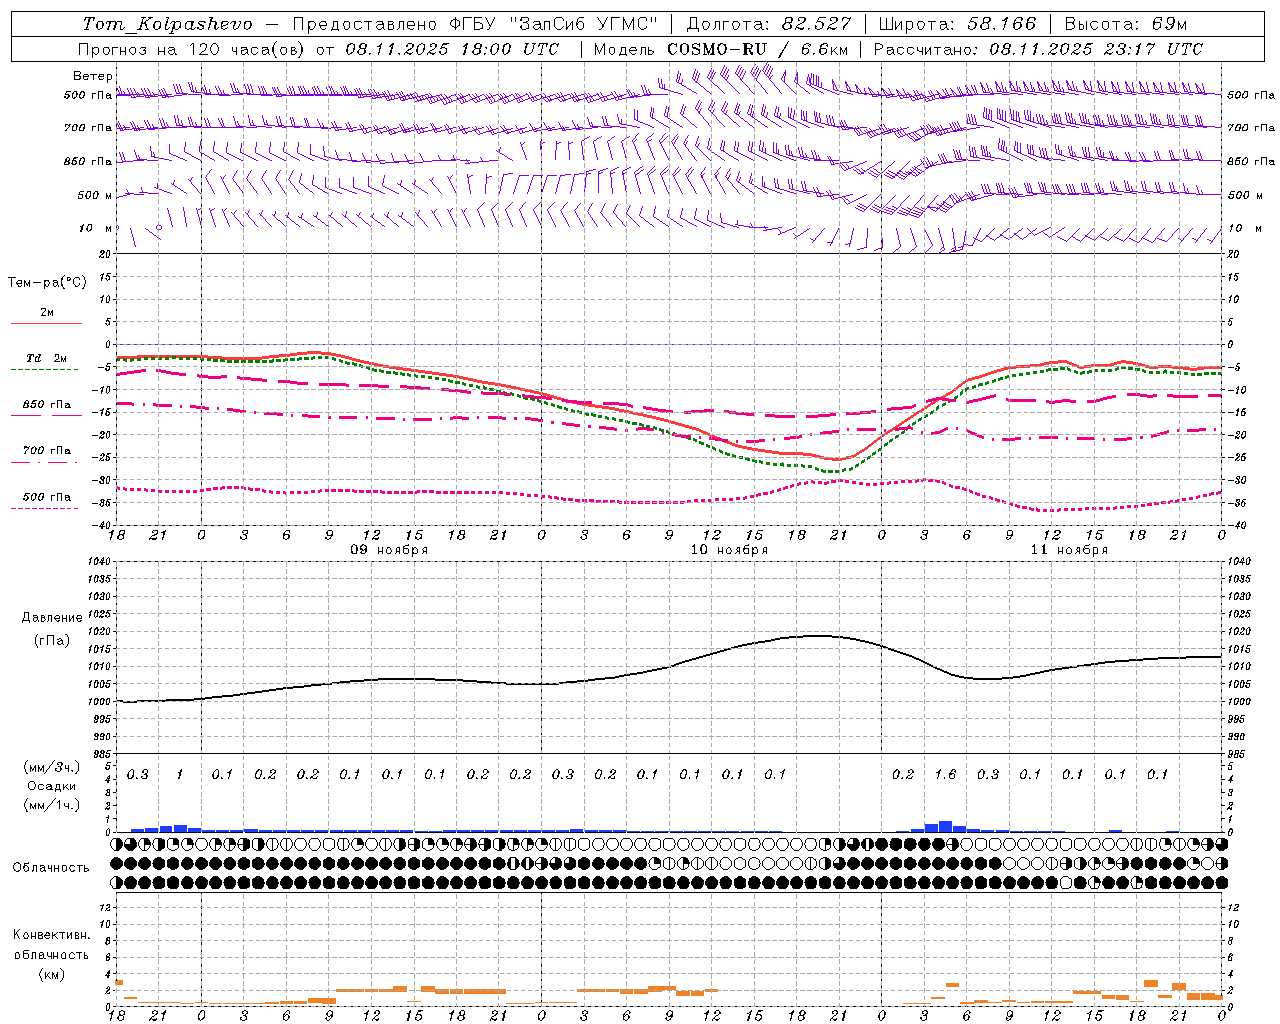Click the precipitation value 1 near the start
Image resolution: width=1280 pixels, height=1024 pixels.
(x=180, y=774)
